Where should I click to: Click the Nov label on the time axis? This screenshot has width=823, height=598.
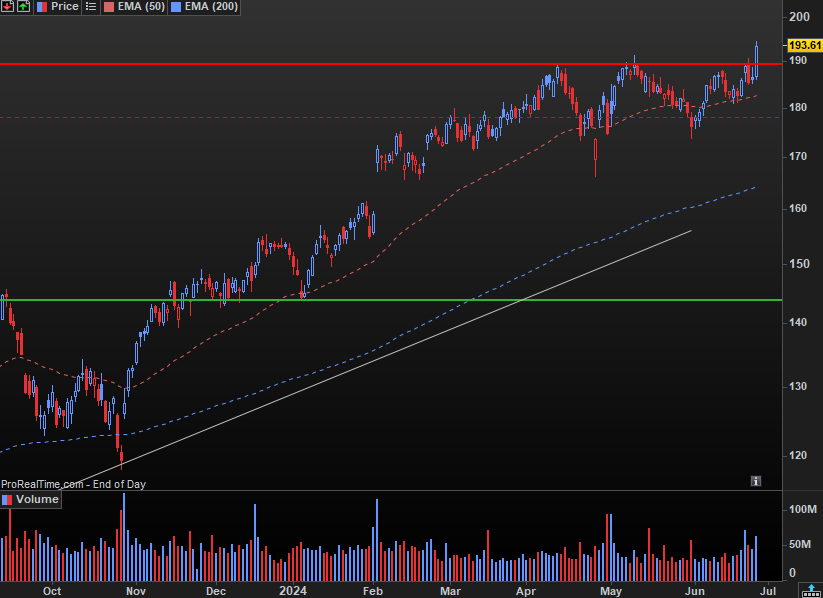click(136, 591)
